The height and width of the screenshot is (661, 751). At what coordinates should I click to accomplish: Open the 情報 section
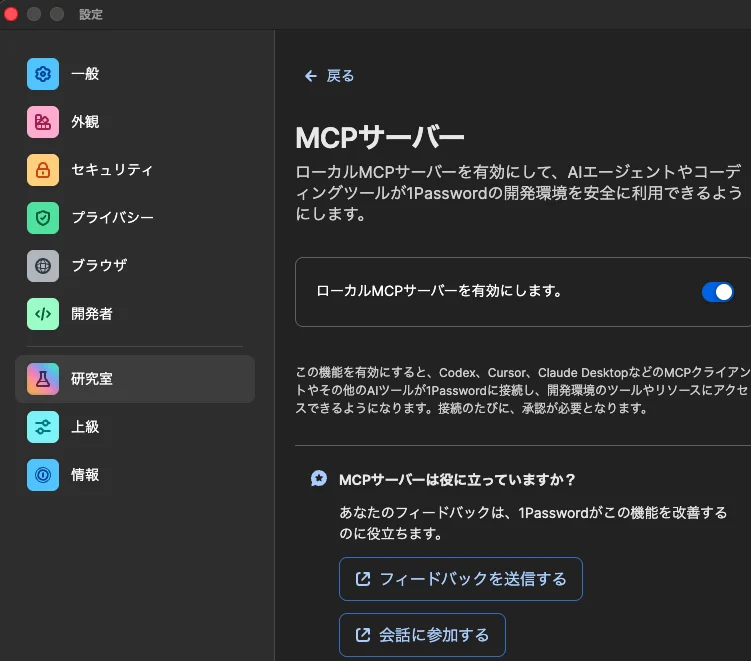click(x=135, y=475)
